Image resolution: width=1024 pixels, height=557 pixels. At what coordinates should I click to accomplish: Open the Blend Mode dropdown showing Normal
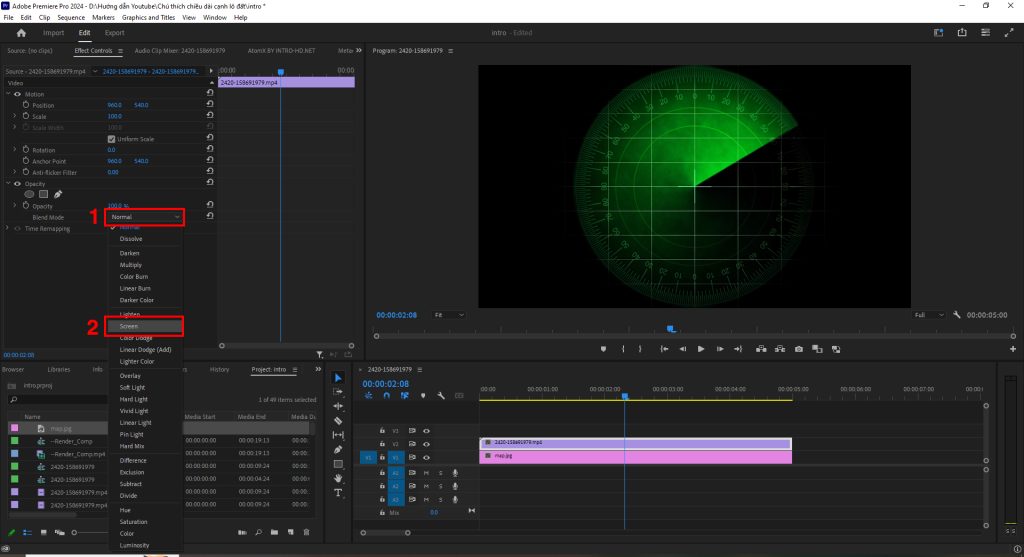[x=146, y=216]
